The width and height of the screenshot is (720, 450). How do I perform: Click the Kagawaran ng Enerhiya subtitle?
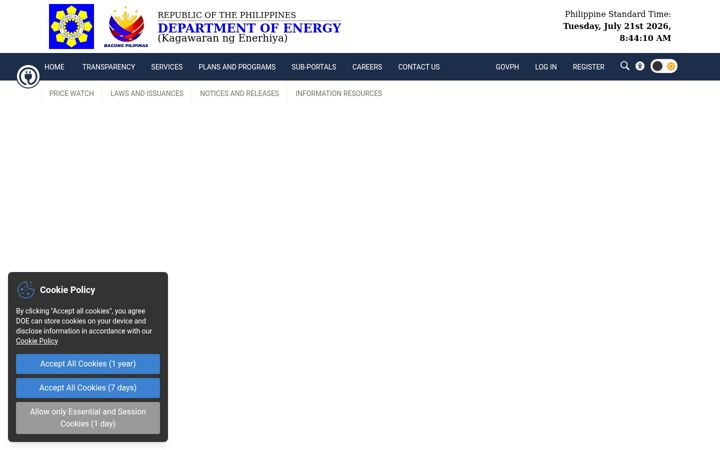pos(222,38)
